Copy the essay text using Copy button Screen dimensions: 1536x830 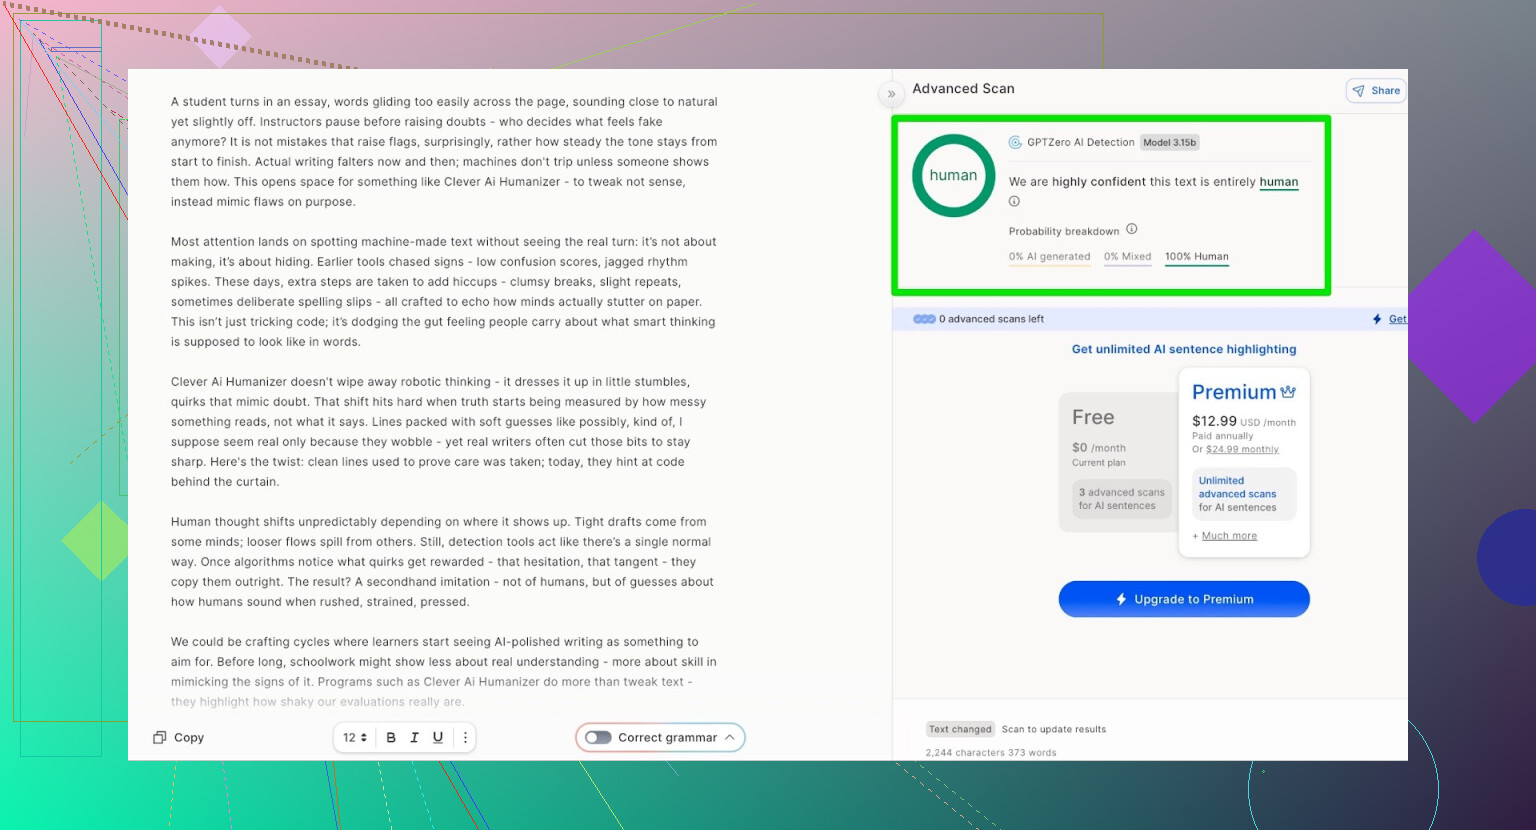[179, 738]
